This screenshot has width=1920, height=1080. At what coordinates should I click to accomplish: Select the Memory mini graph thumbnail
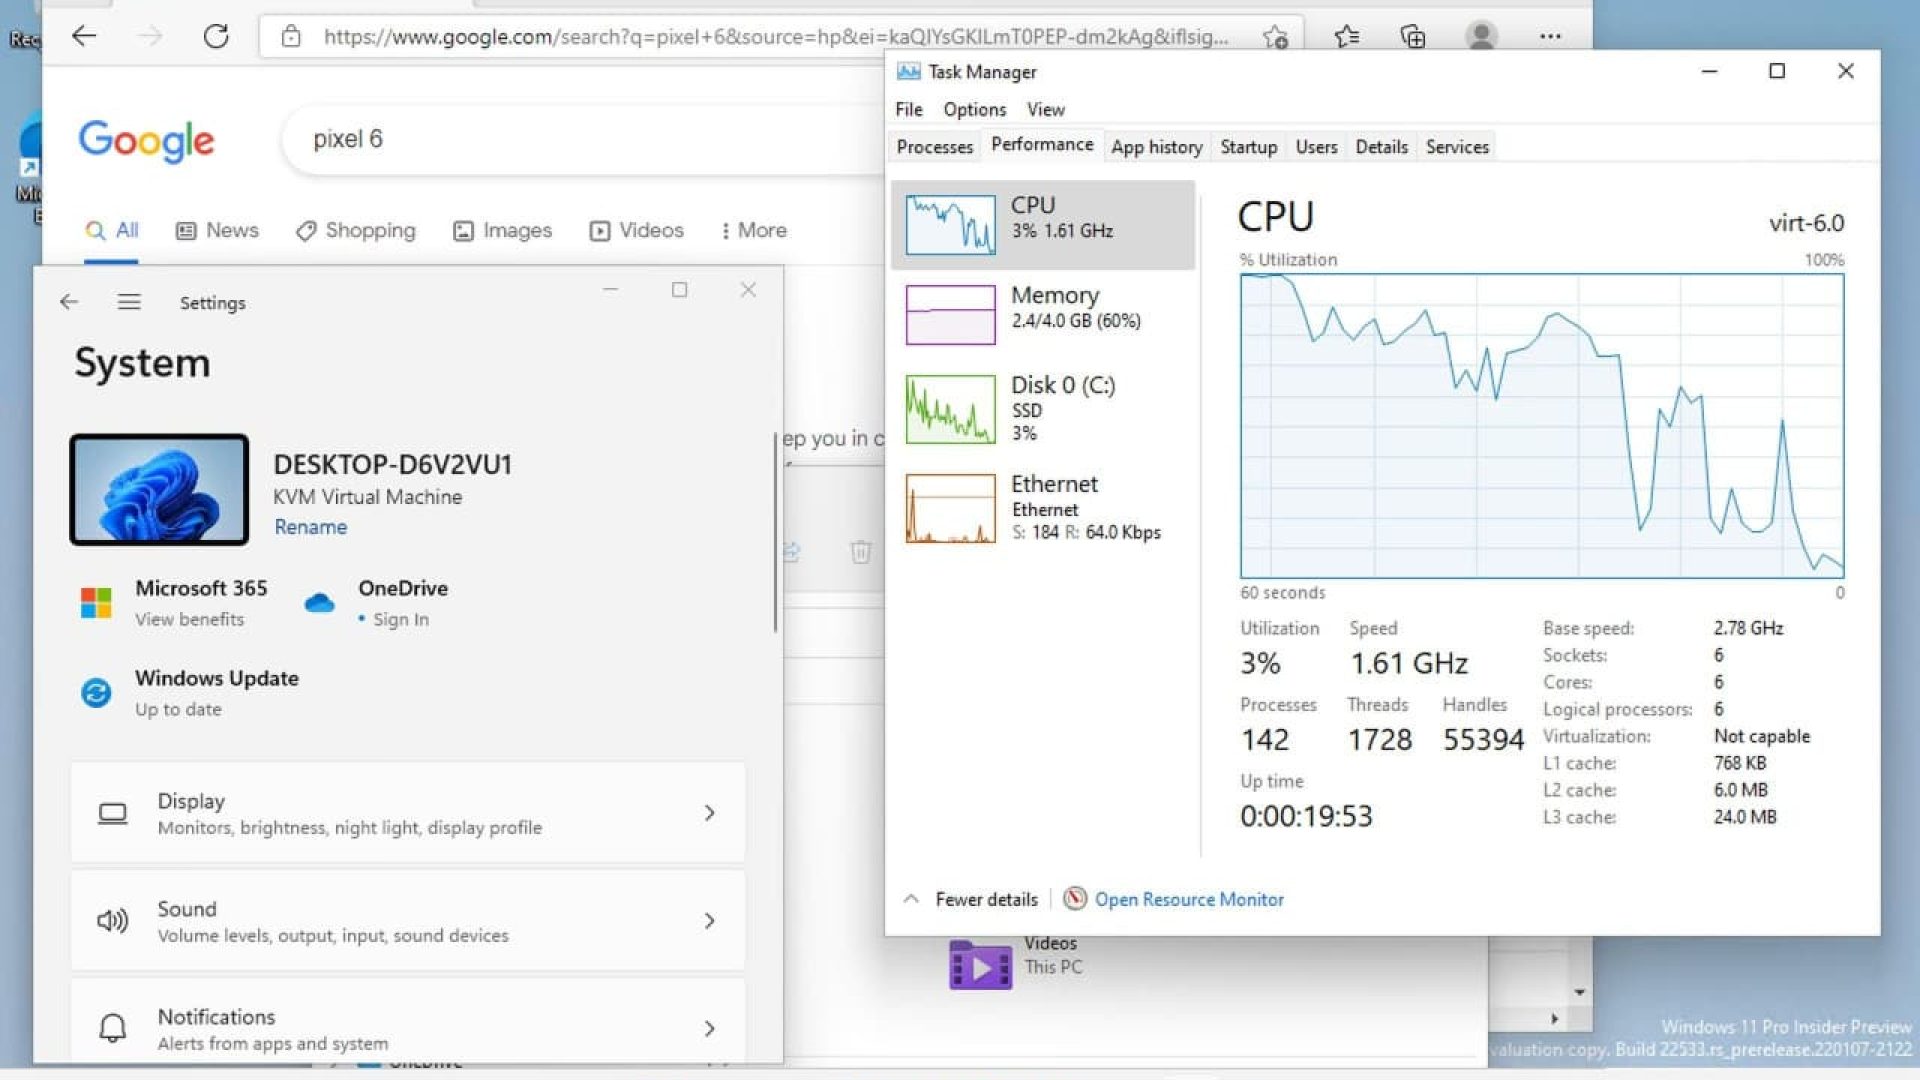[950, 315]
